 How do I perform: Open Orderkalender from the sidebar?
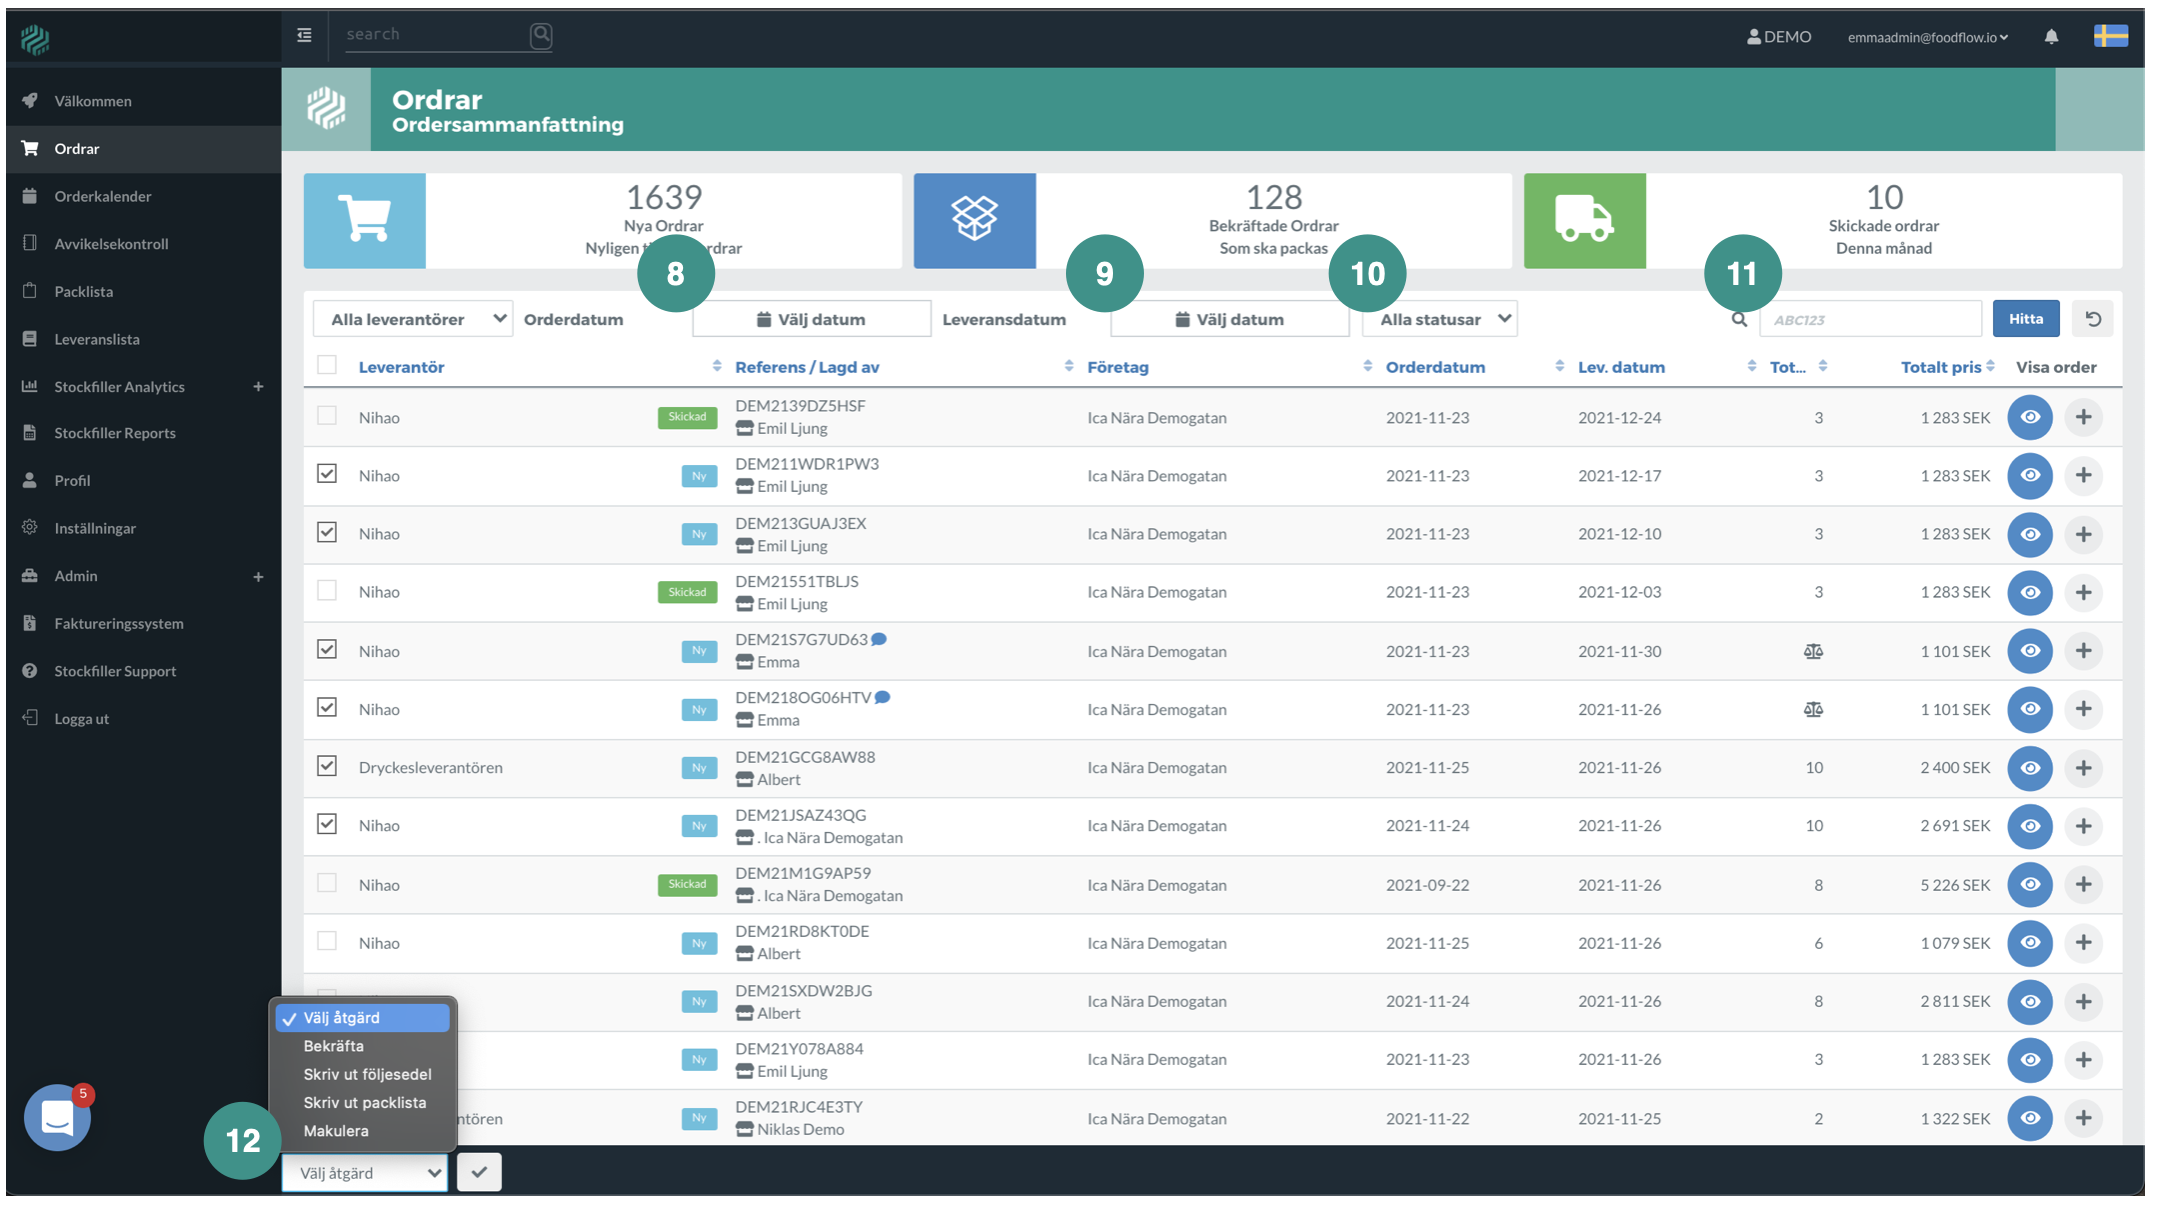103,196
